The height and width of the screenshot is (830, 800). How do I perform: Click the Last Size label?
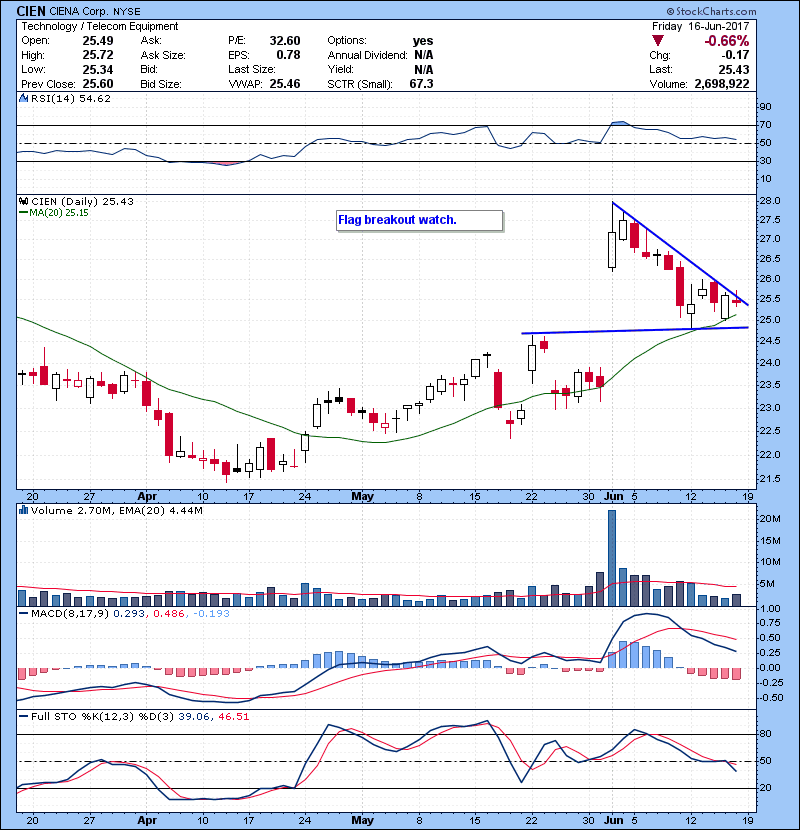pos(251,69)
